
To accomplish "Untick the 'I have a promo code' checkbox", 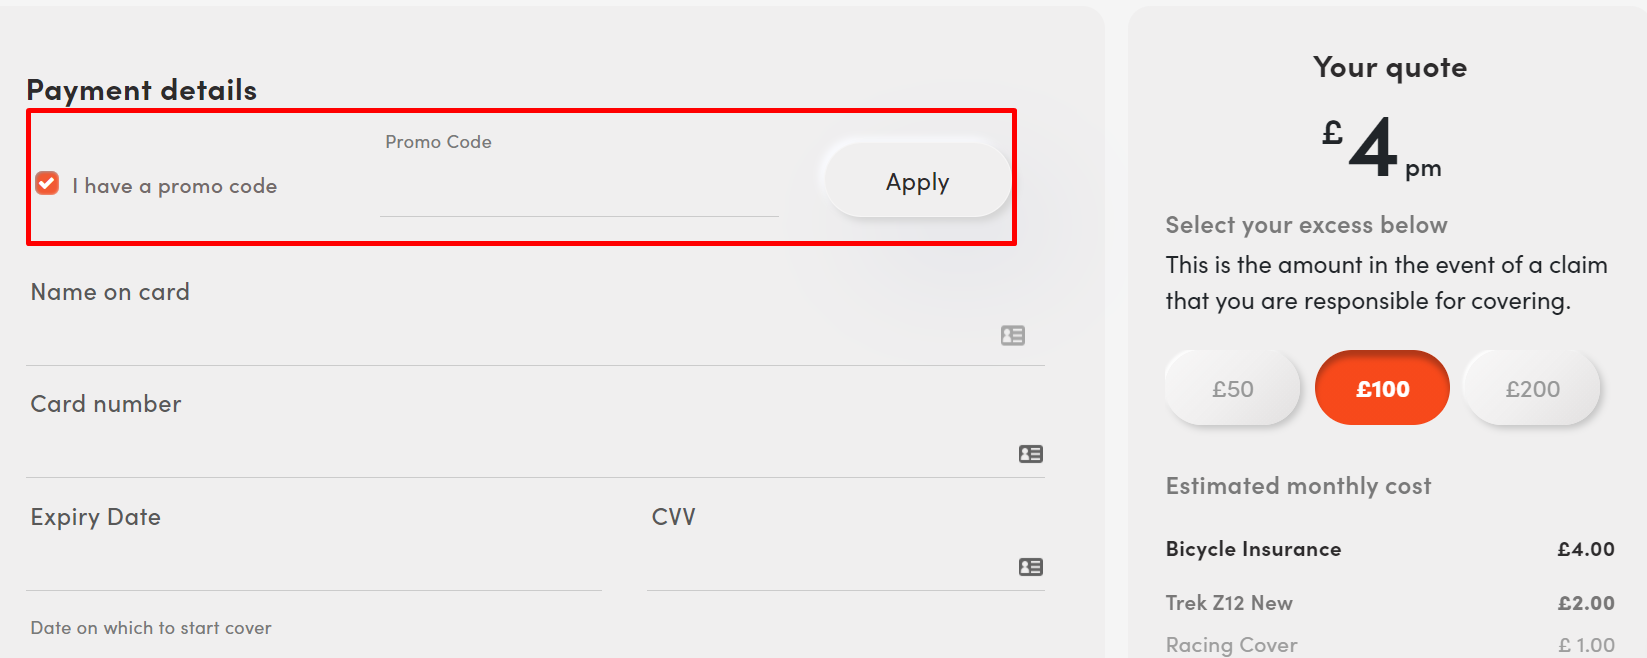I will [47, 183].
